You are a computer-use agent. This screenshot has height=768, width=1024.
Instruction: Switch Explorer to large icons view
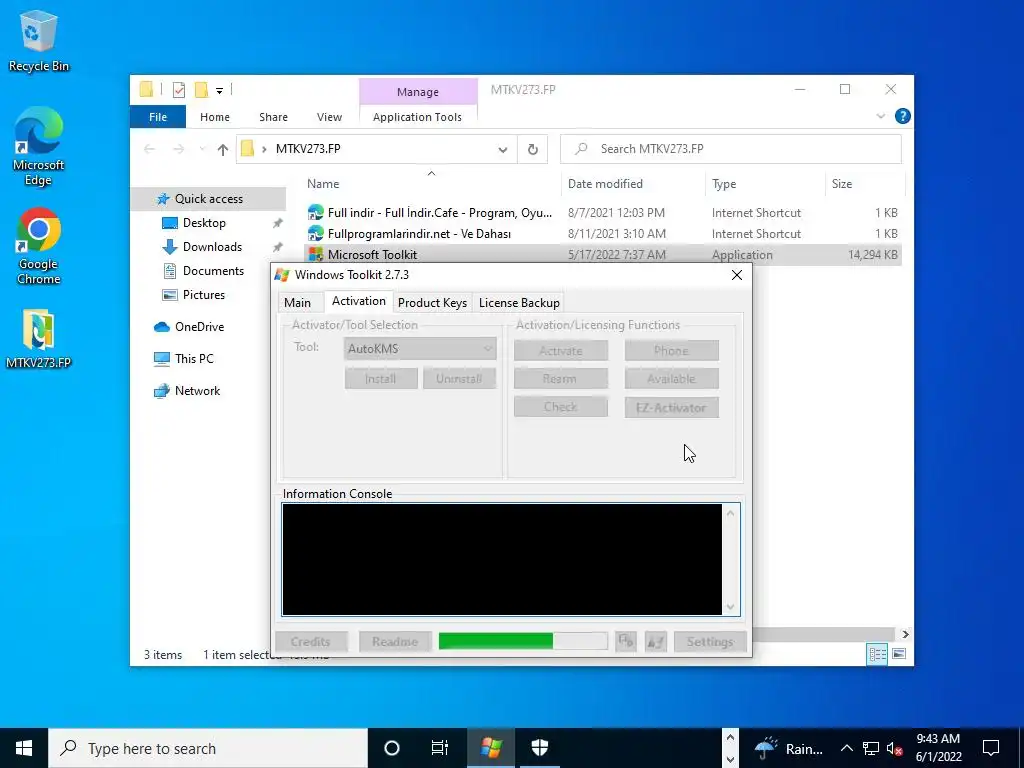coord(899,654)
